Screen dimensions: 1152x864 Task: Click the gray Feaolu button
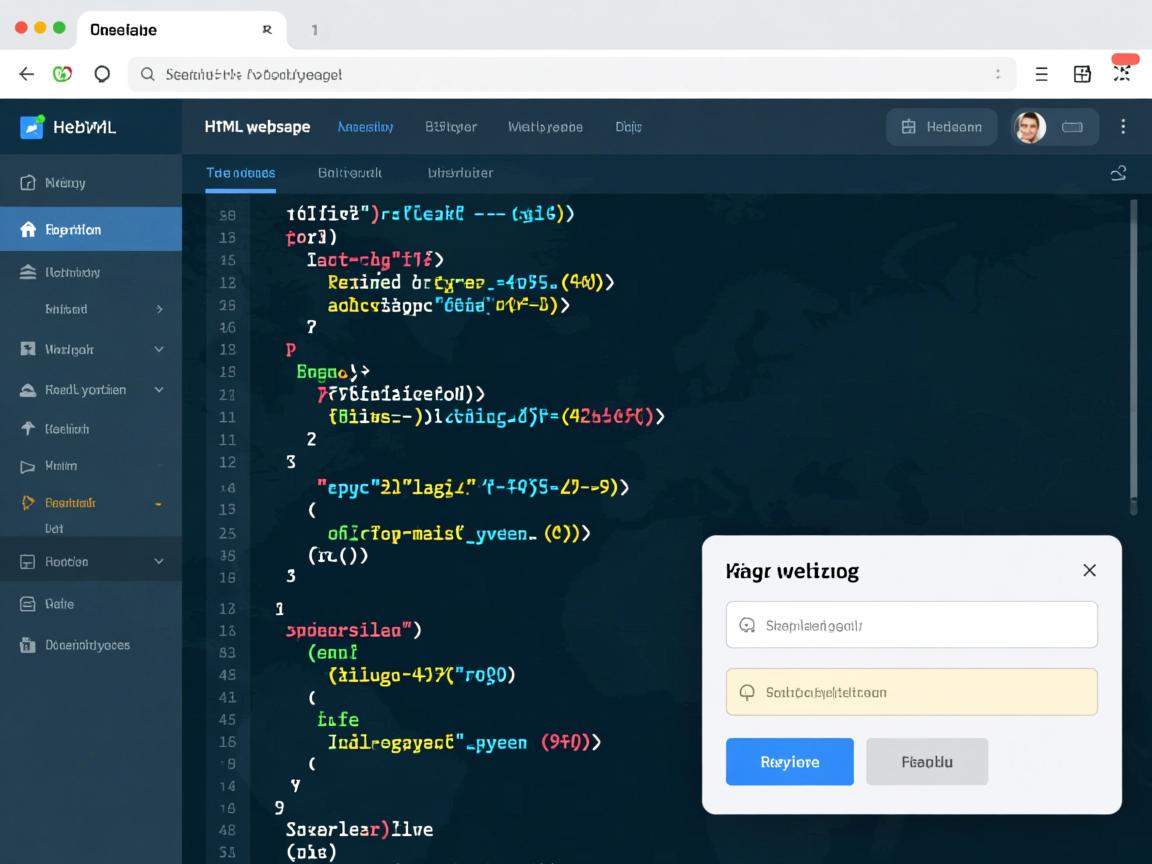coord(926,762)
